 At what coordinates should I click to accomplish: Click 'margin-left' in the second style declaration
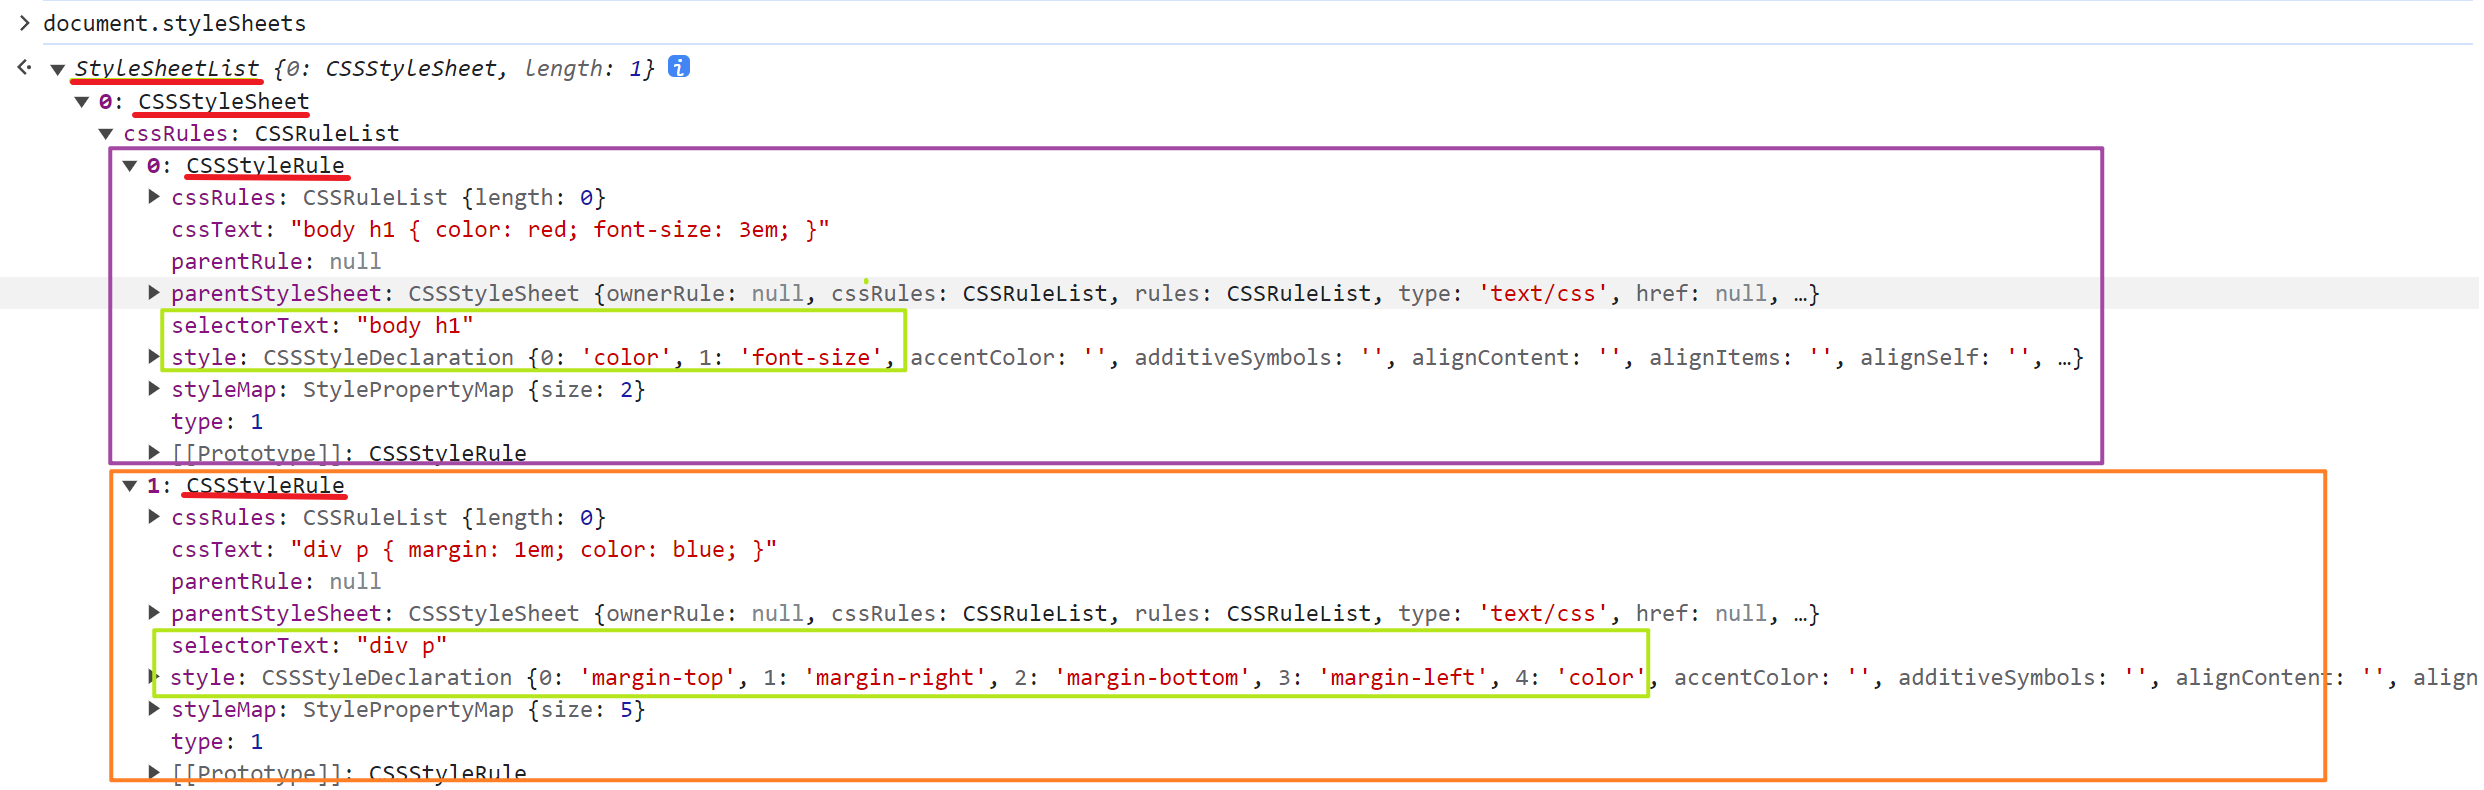1403,678
